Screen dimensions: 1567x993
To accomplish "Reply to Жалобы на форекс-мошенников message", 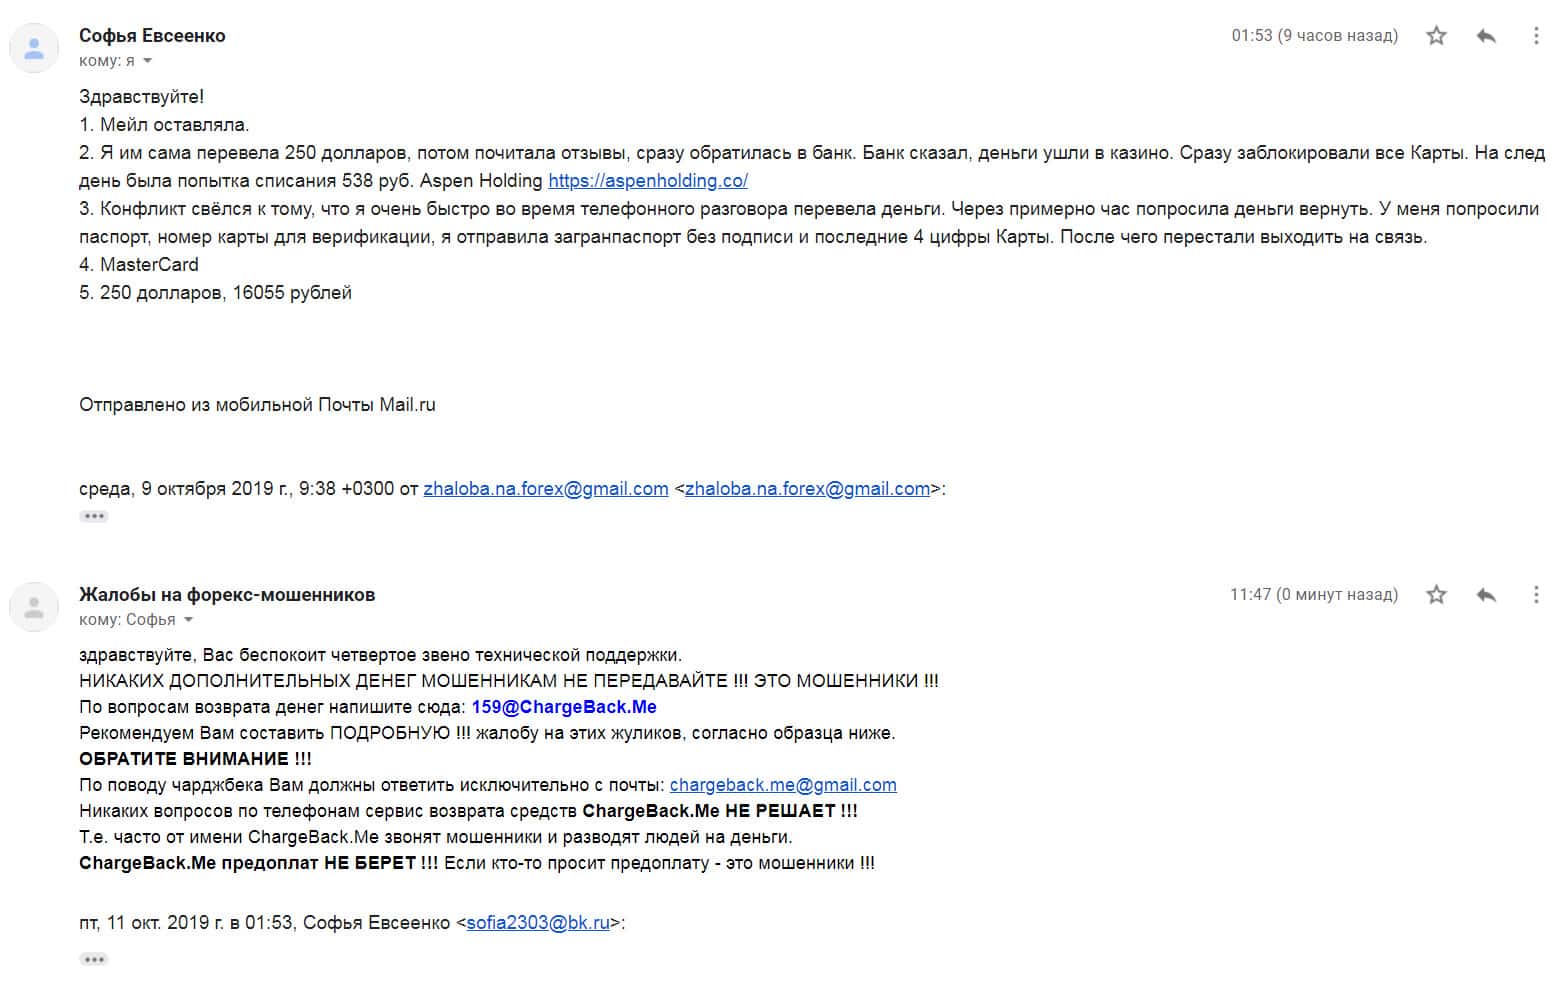I will coord(1486,595).
